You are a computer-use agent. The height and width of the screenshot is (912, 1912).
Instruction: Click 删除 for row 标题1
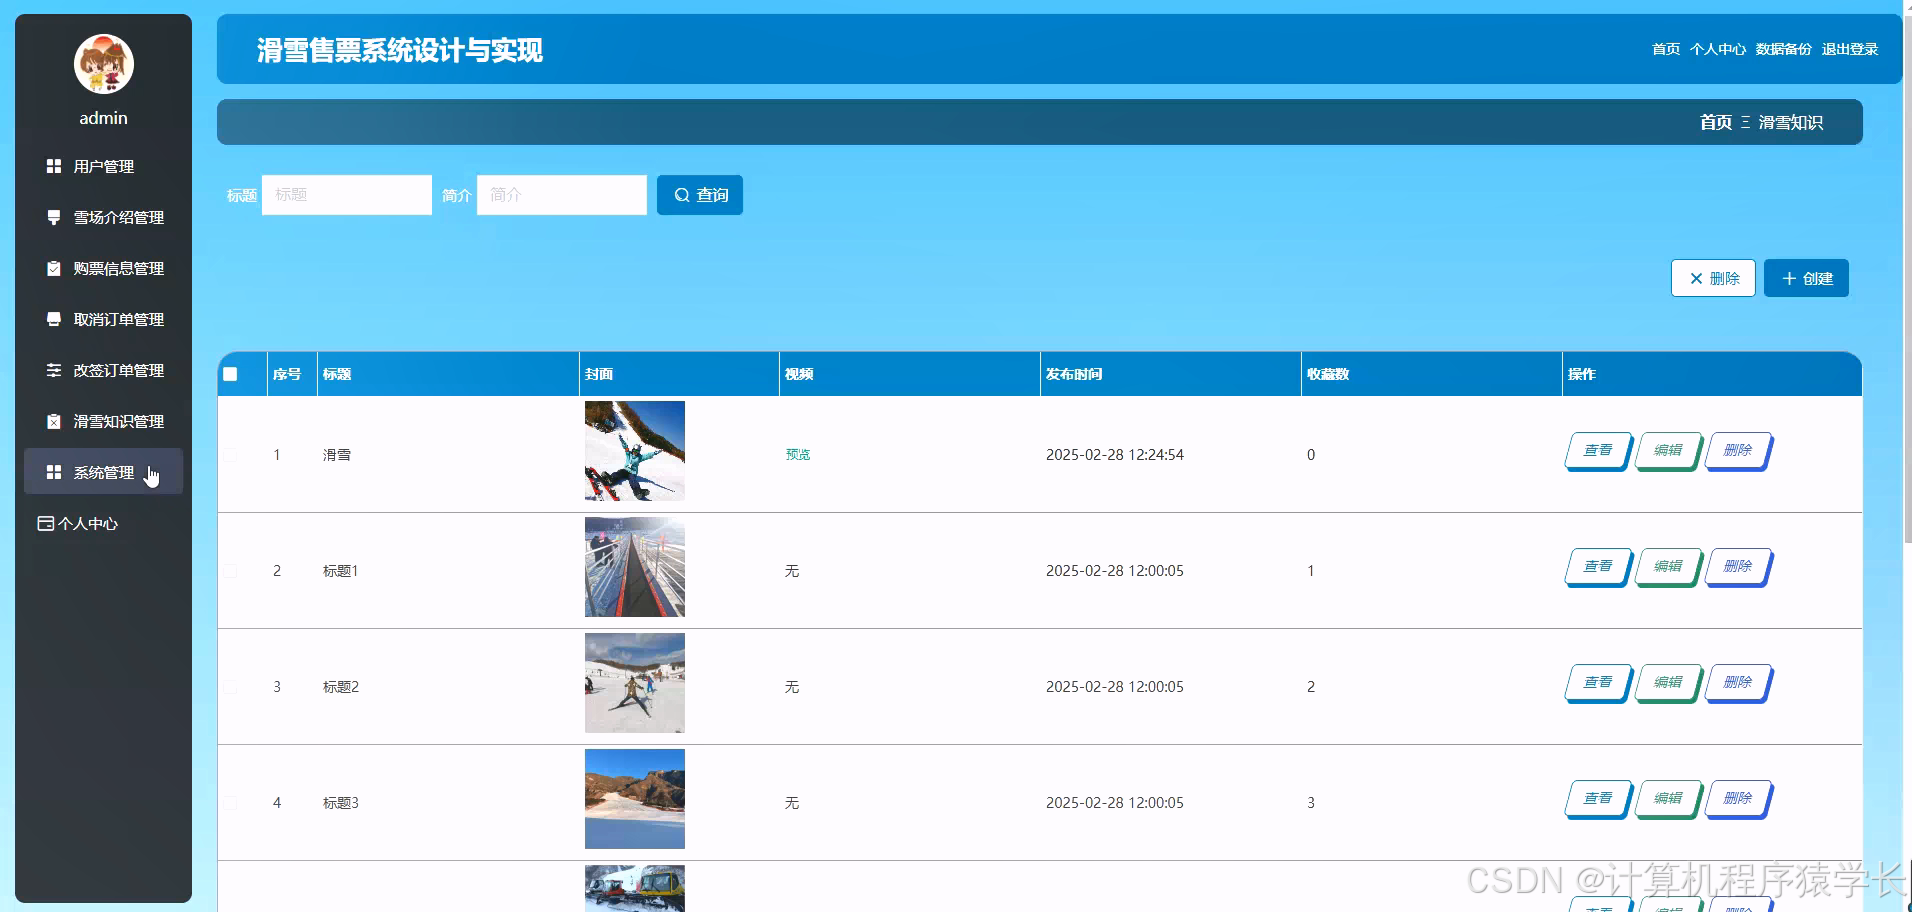1738,567
